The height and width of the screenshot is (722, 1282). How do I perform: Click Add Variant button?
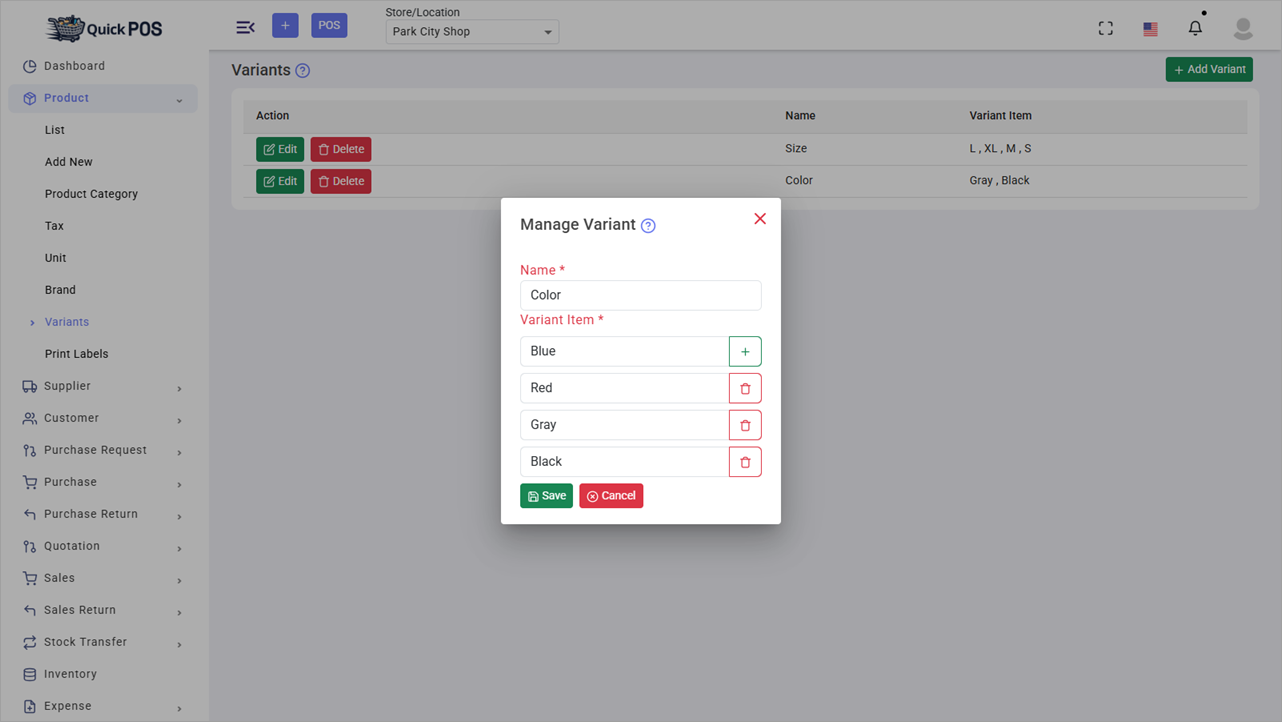(1209, 69)
